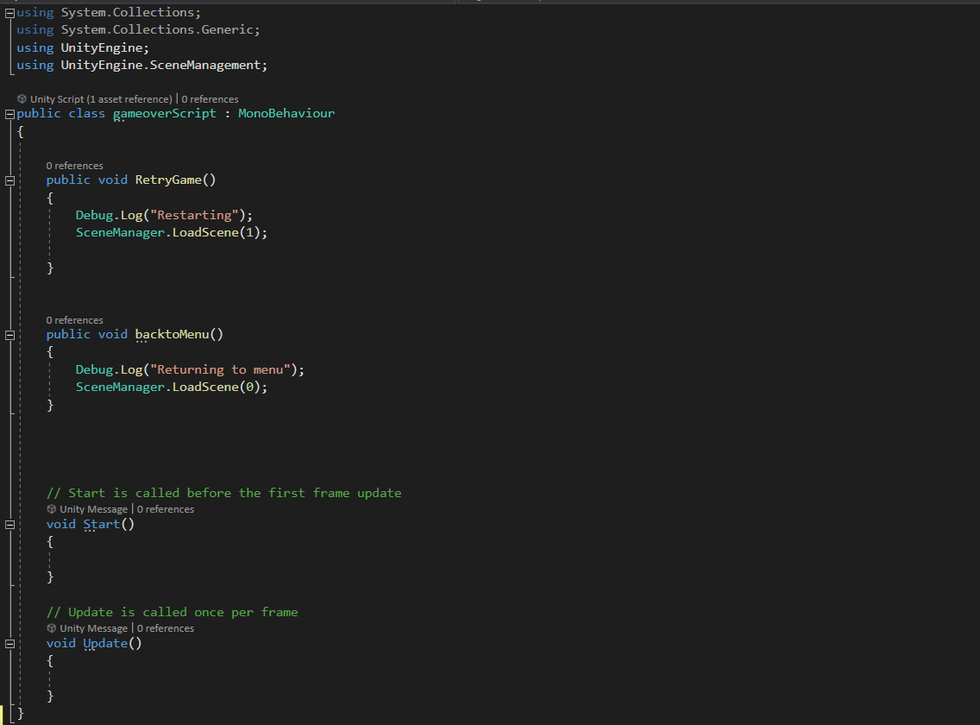Click the "Restarting" string literal
This screenshot has width=980, height=725.
194,215
